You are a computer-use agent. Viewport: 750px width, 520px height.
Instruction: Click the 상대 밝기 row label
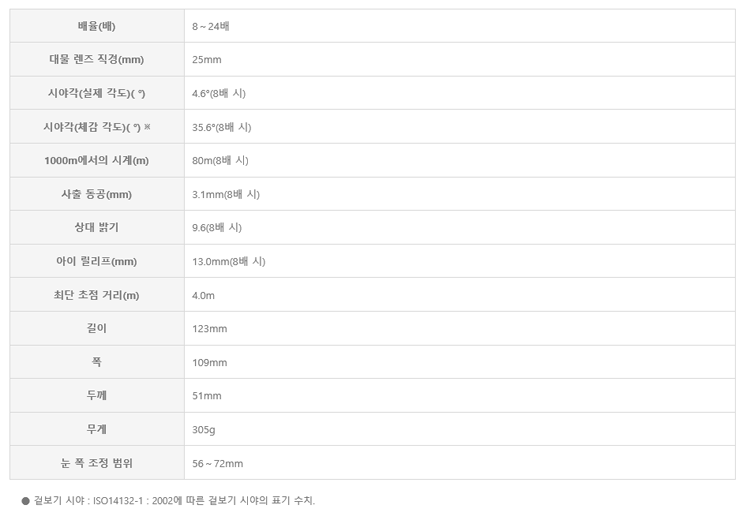pyautogui.click(x=97, y=228)
